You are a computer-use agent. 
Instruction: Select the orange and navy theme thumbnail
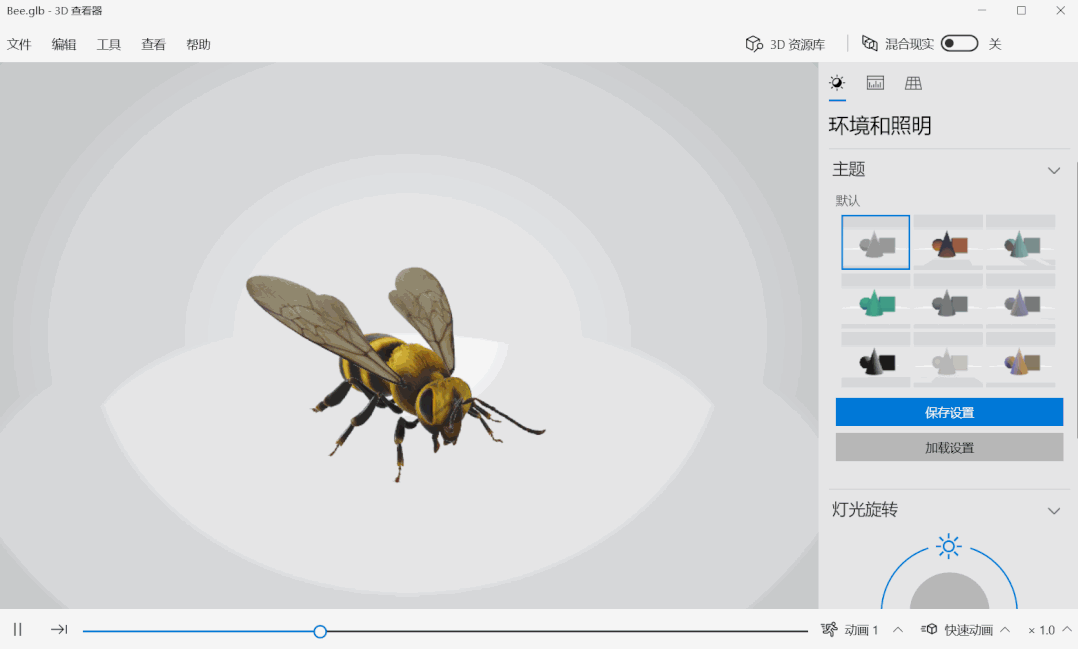(x=948, y=242)
